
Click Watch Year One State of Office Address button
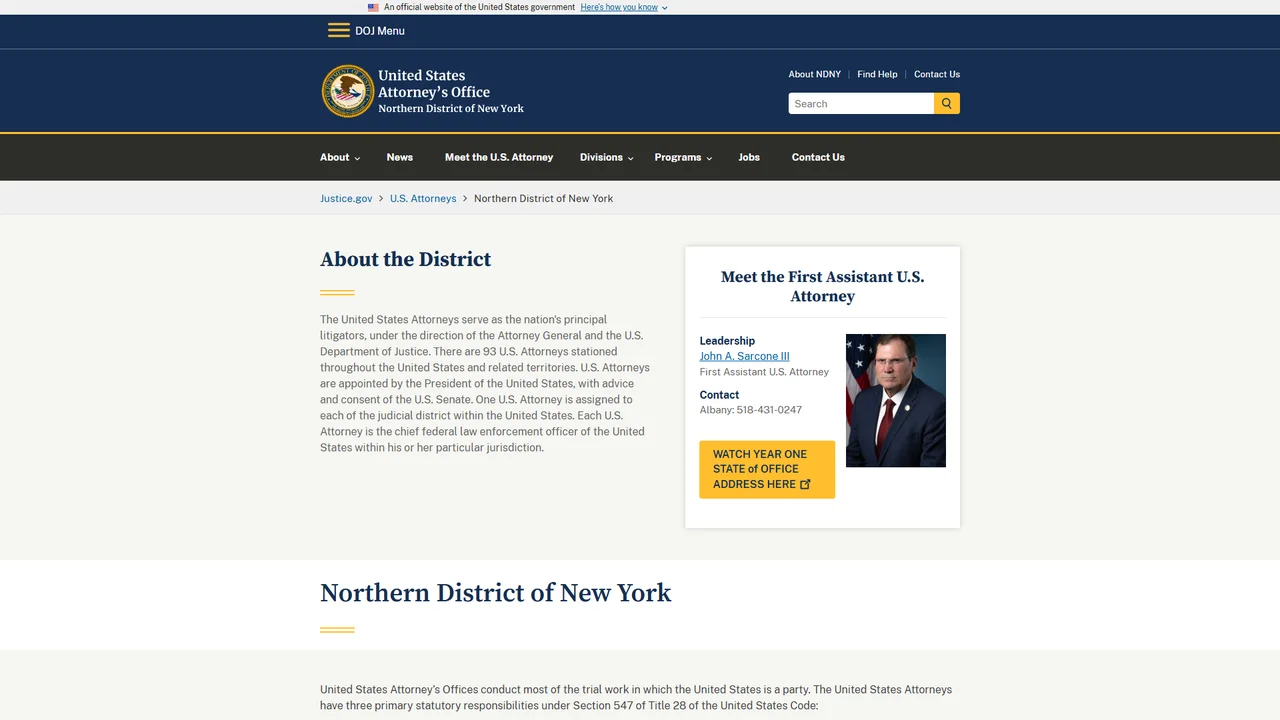pos(767,469)
